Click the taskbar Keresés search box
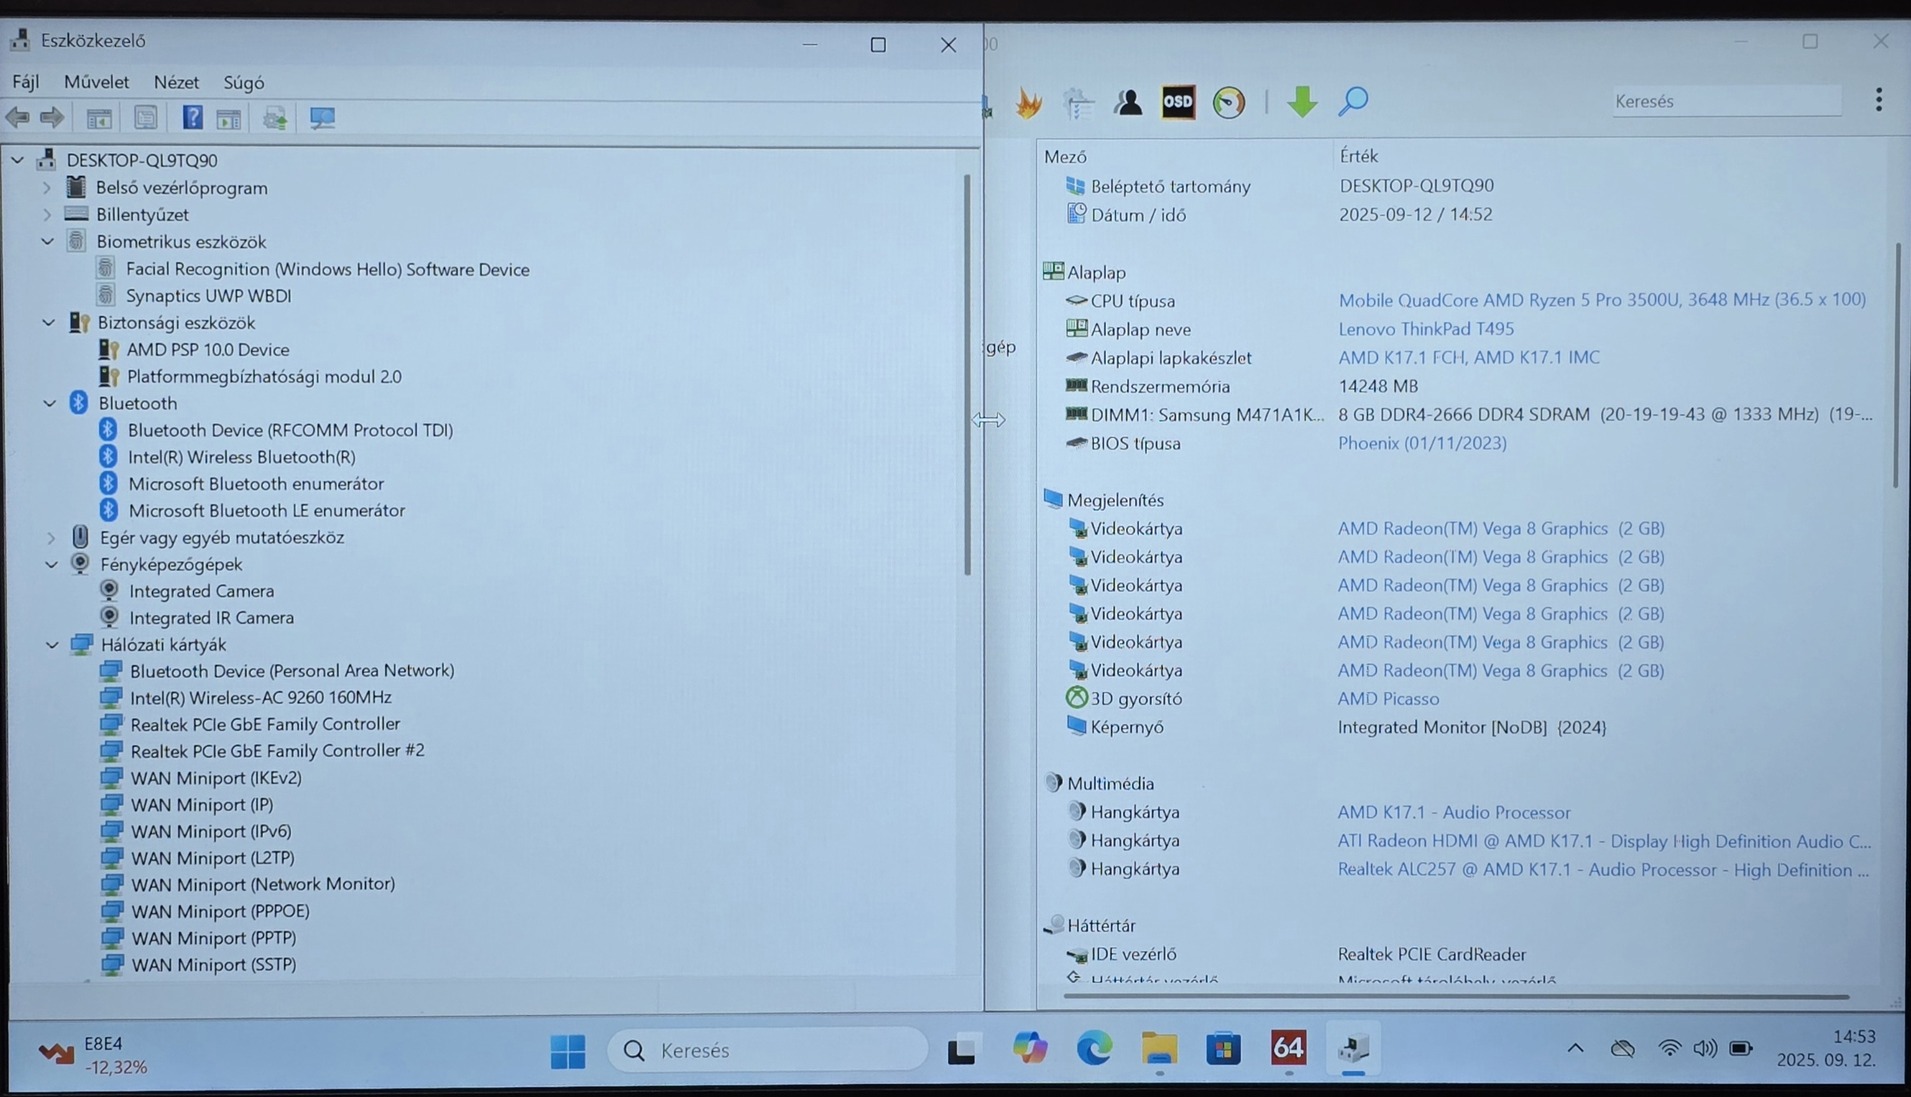The height and width of the screenshot is (1097, 1911). coord(768,1050)
